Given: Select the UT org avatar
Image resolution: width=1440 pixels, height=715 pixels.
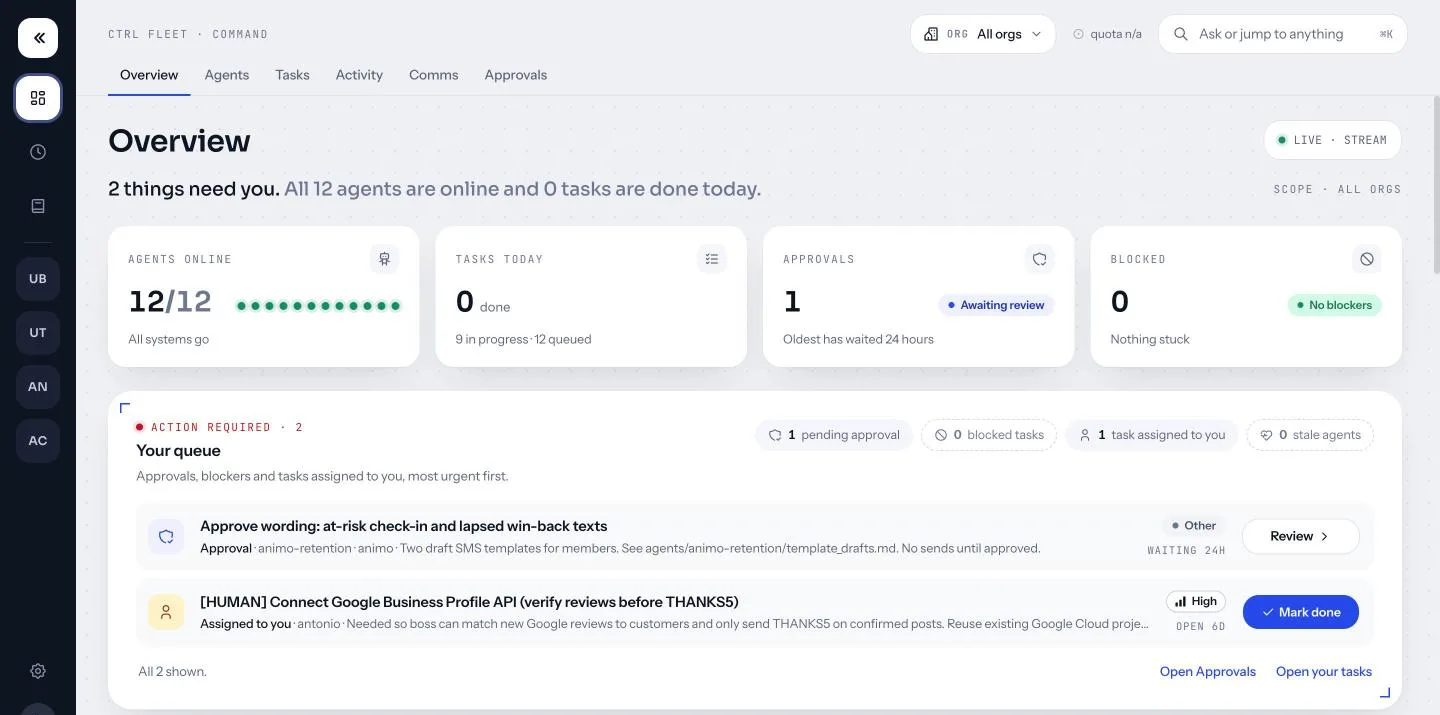Looking at the screenshot, I should coord(38,333).
